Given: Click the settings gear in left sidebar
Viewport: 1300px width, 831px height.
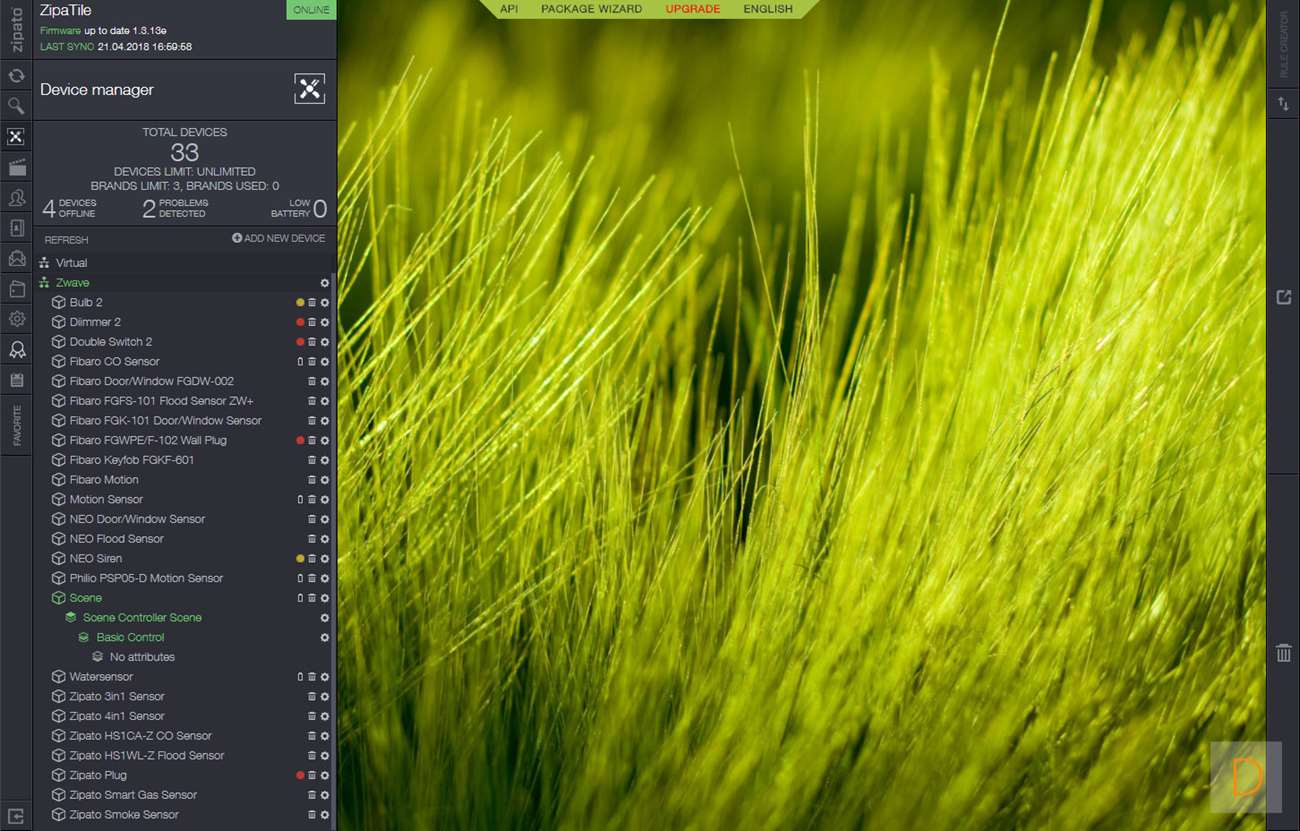Looking at the screenshot, I should [x=16, y=319].
